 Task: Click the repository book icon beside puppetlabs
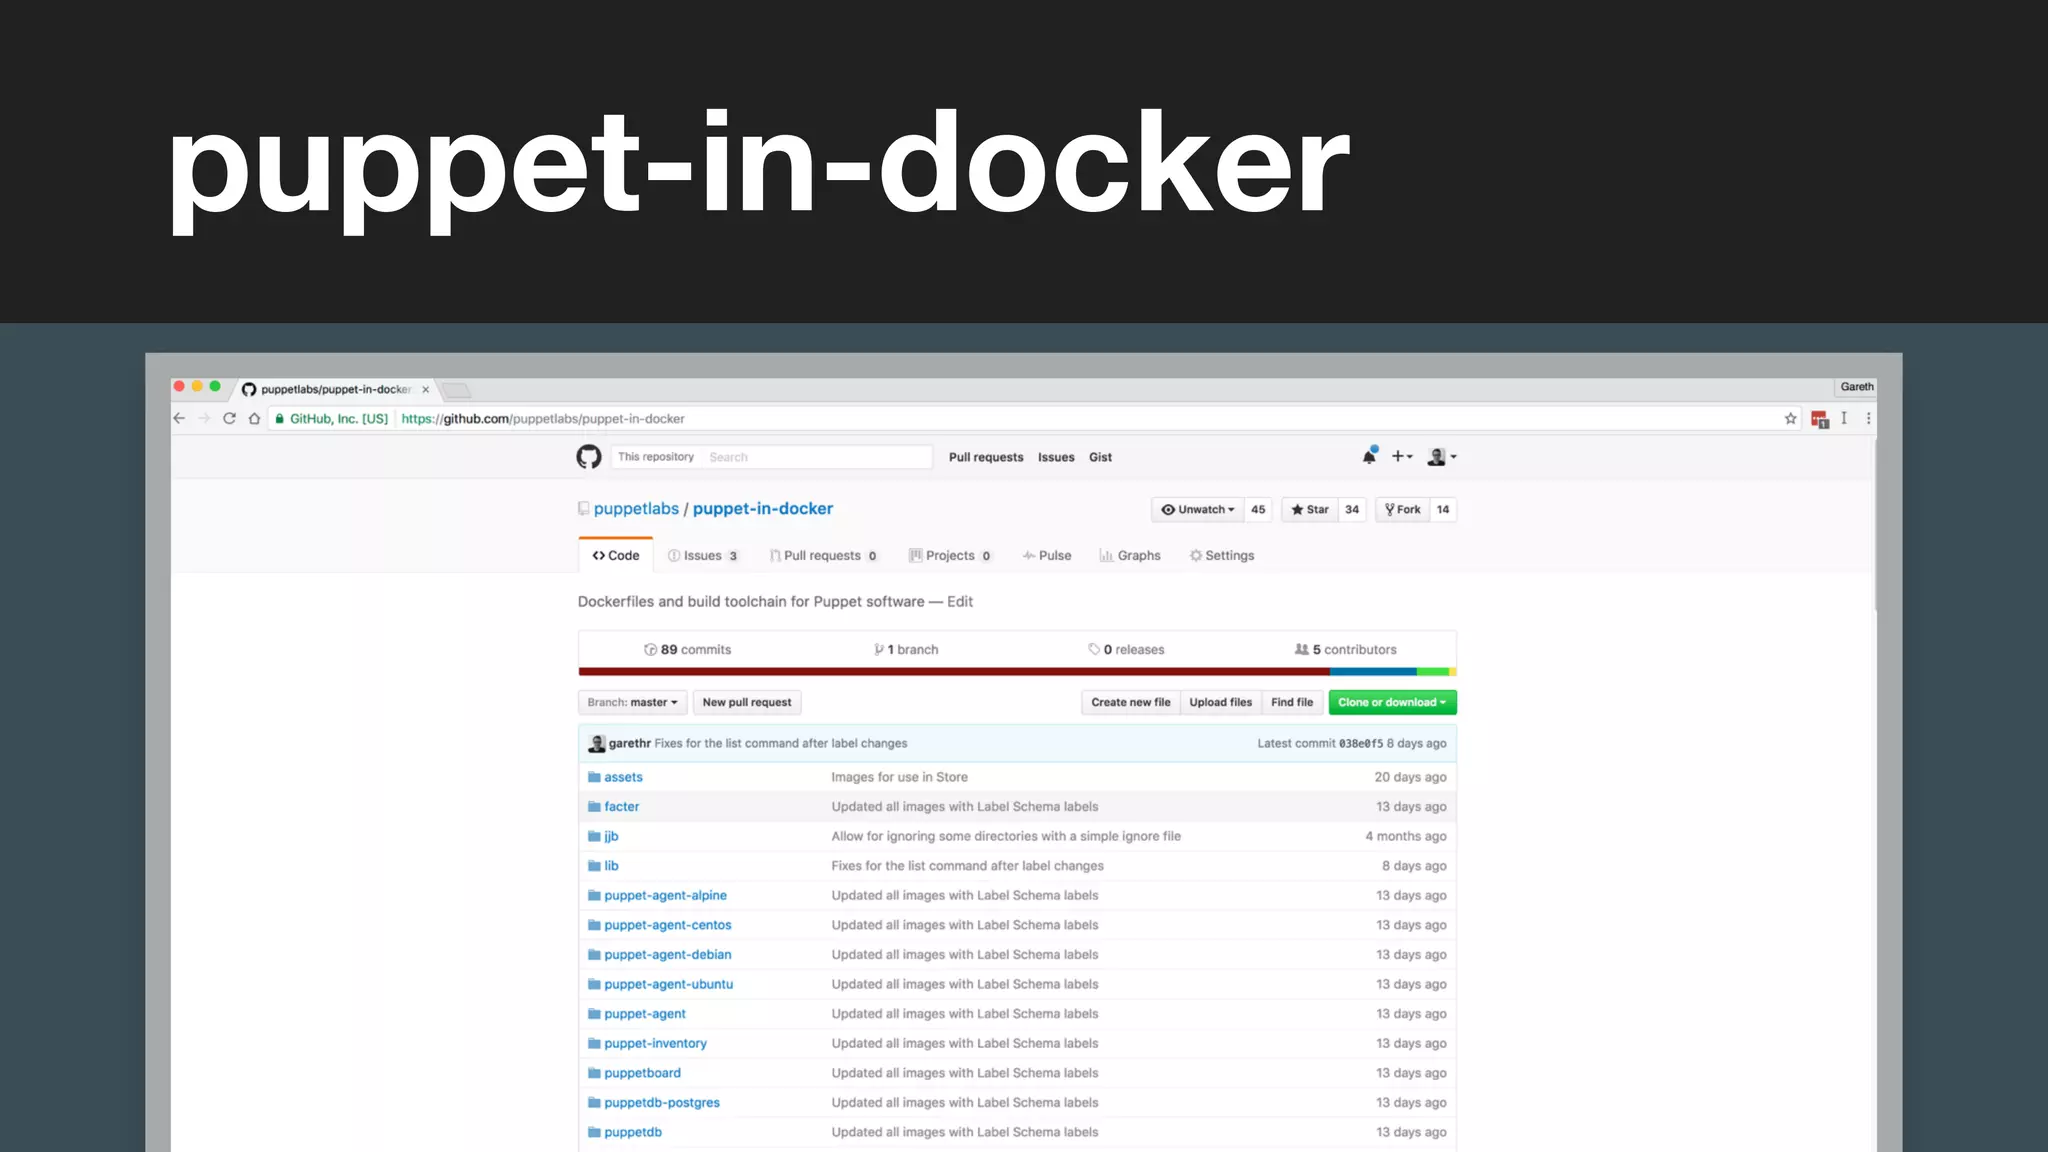pos(583,509)
